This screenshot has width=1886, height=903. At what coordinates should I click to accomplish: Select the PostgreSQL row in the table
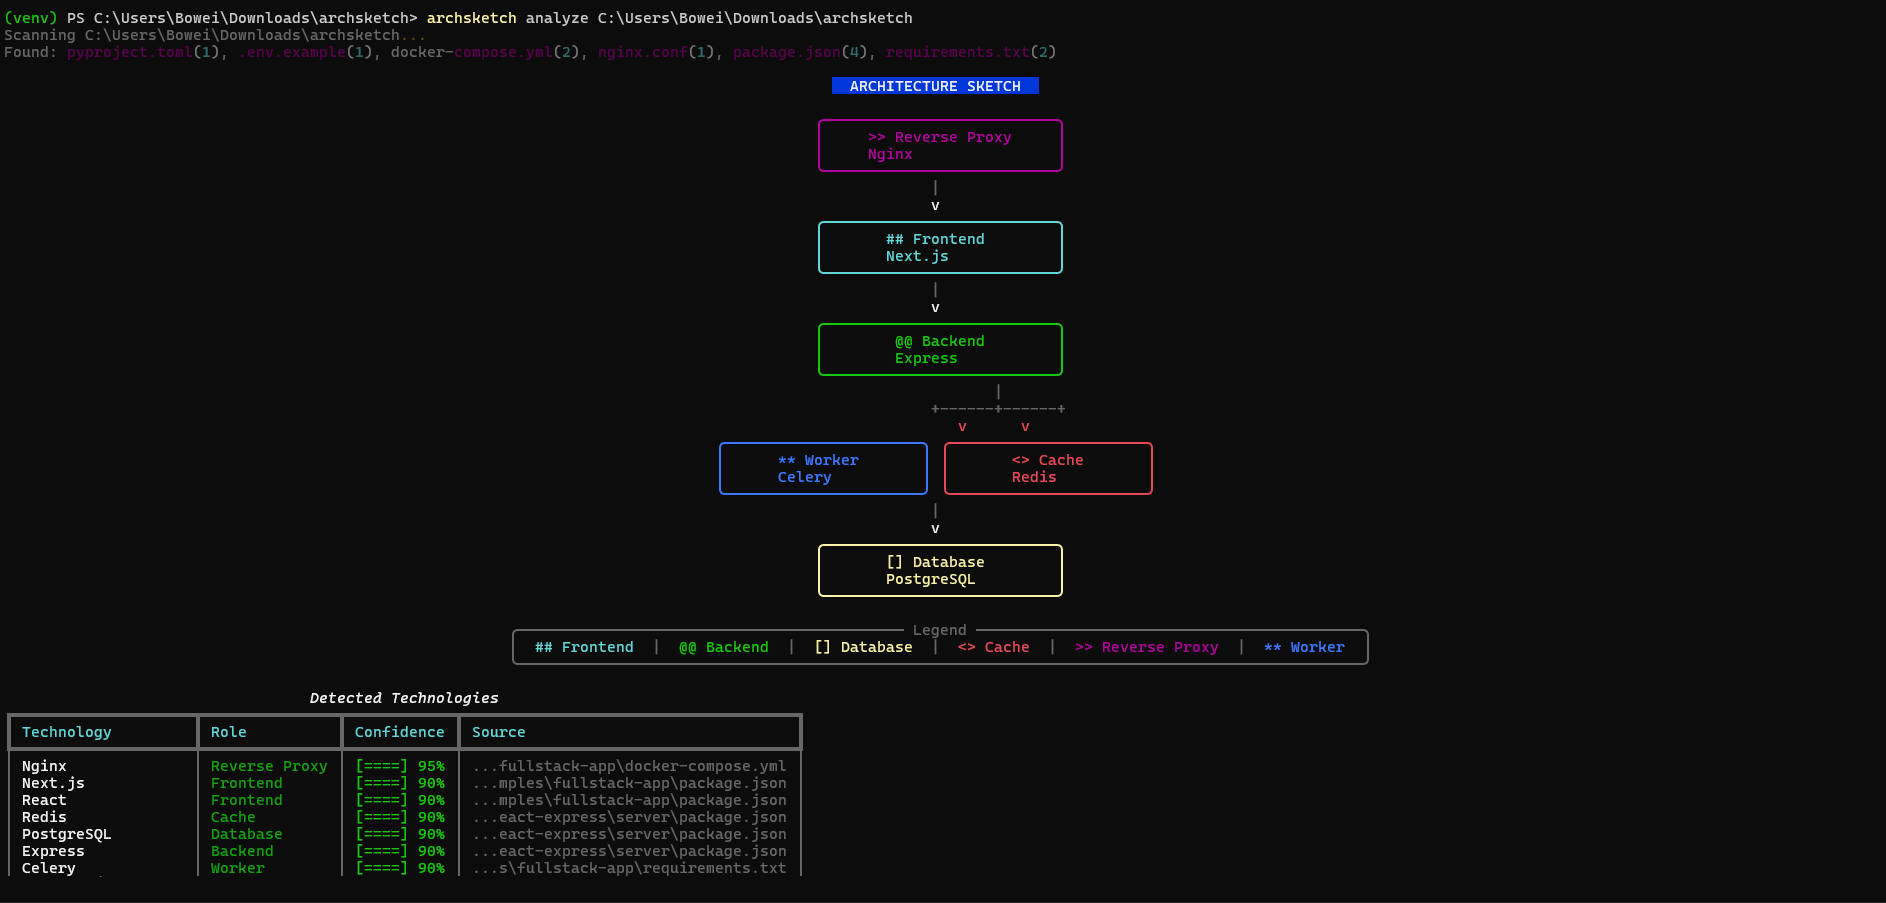(404, 834)
